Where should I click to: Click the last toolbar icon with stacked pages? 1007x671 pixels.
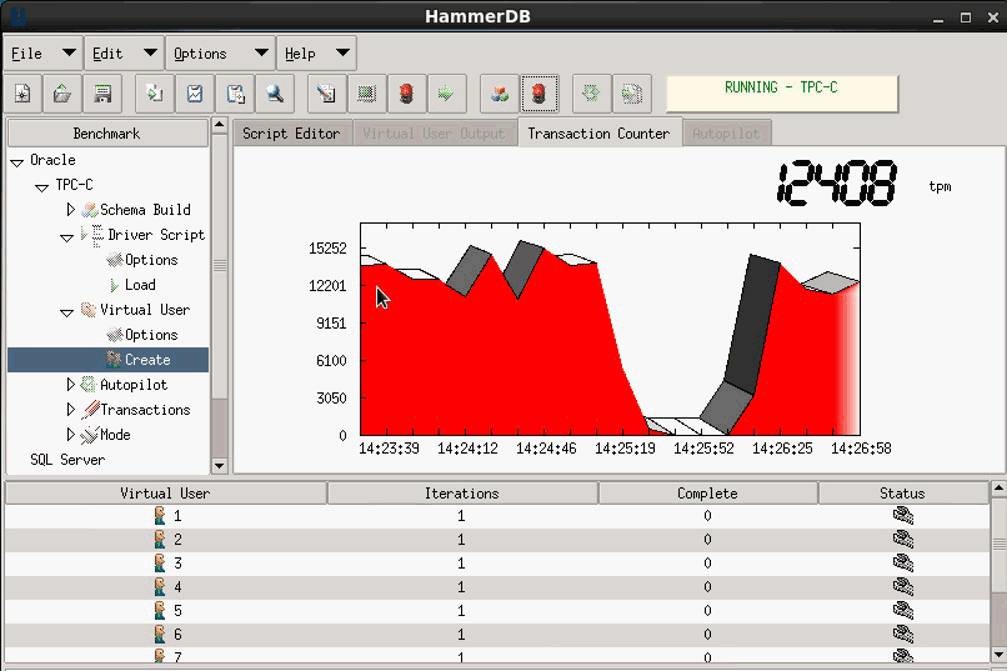click(x=632, y=94)
